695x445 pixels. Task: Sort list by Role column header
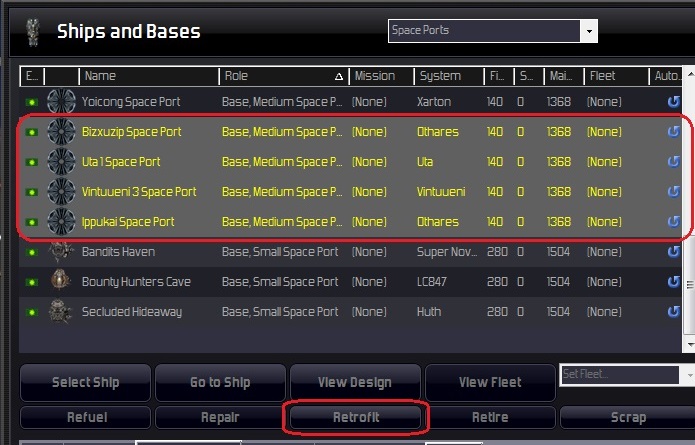coord(284,76)
